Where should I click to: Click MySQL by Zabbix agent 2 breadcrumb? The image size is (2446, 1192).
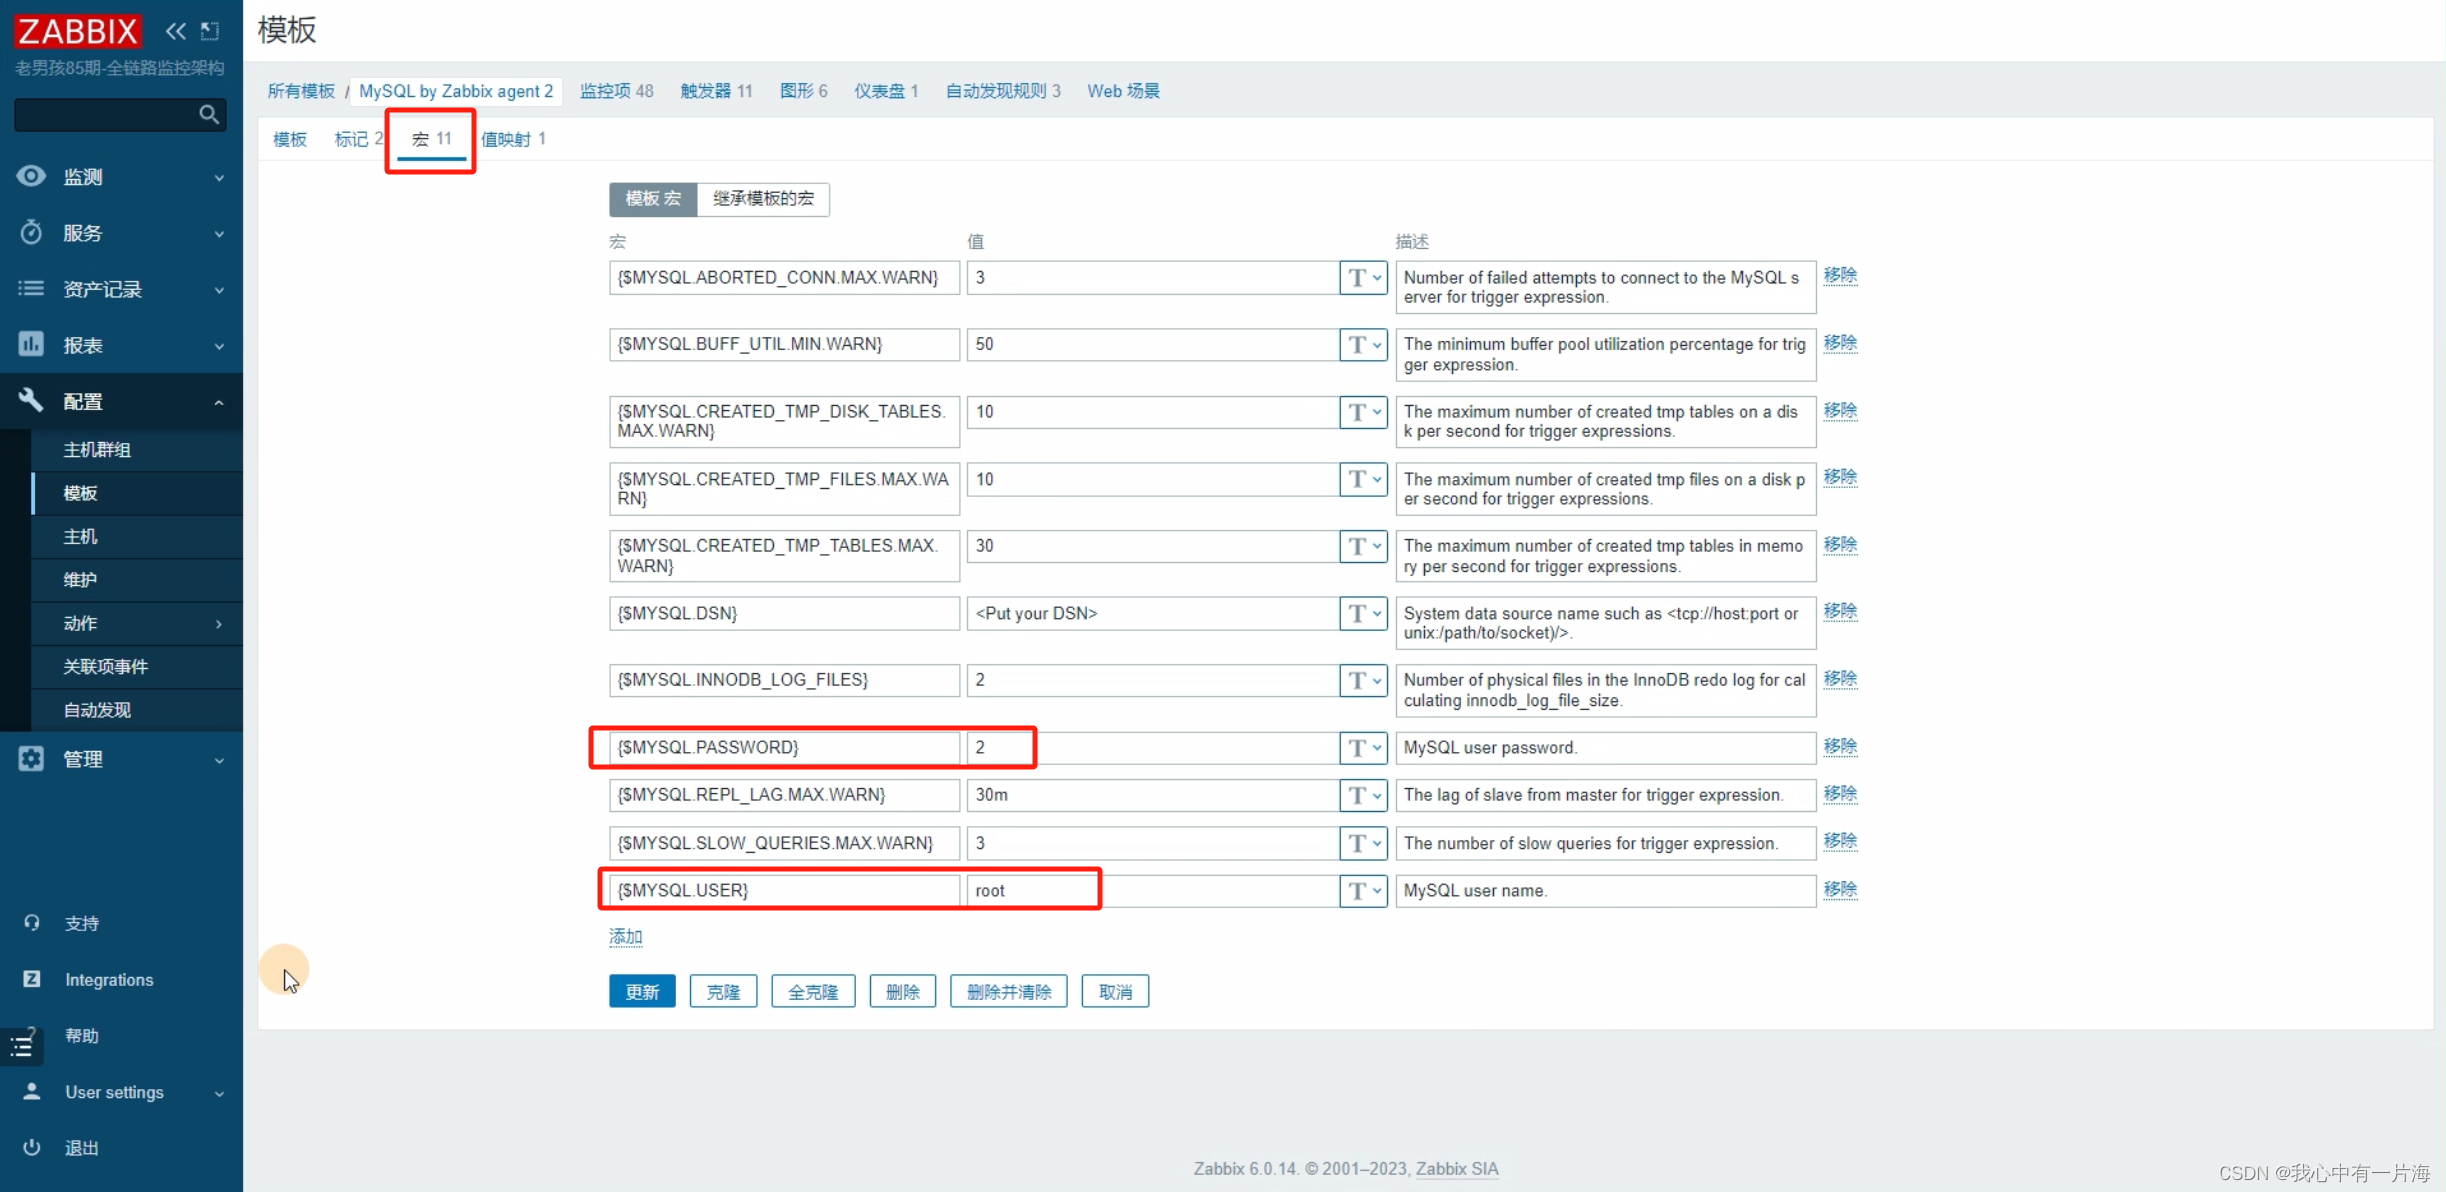[x=456, y=91]
